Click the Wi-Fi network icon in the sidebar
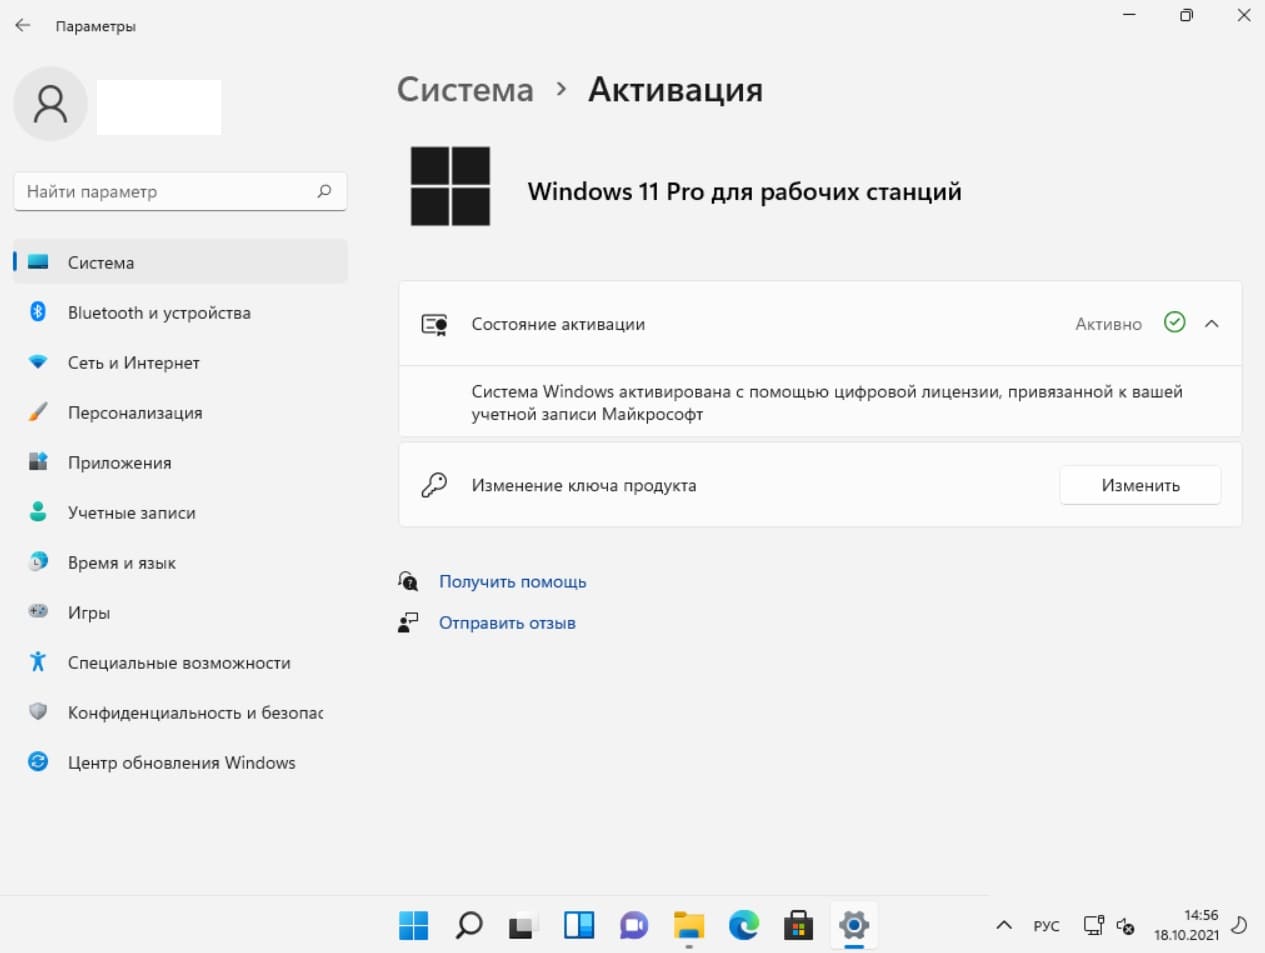This screenshot has height=953, width=1265. (38, 362)
